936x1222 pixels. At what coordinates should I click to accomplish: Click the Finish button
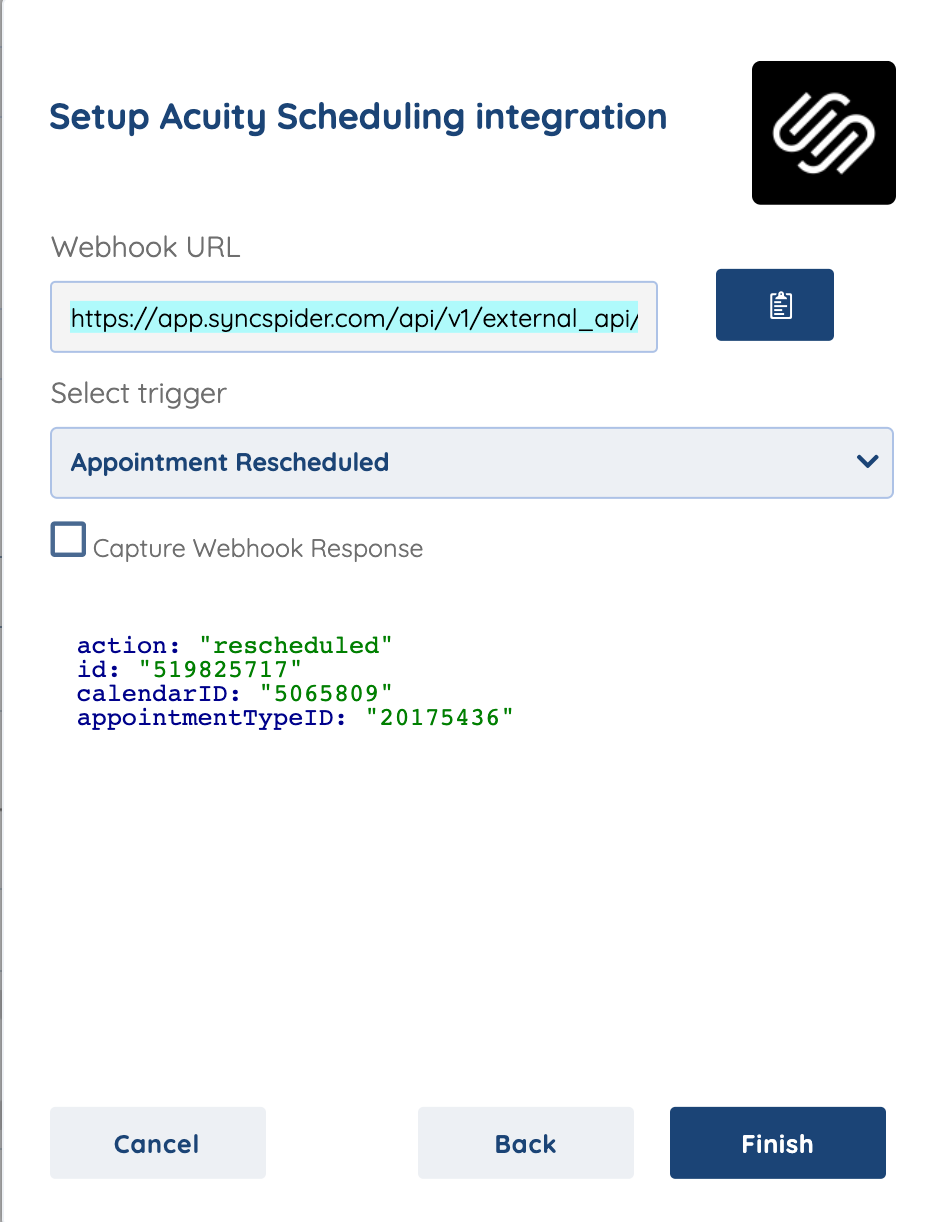coord(778,1143)
